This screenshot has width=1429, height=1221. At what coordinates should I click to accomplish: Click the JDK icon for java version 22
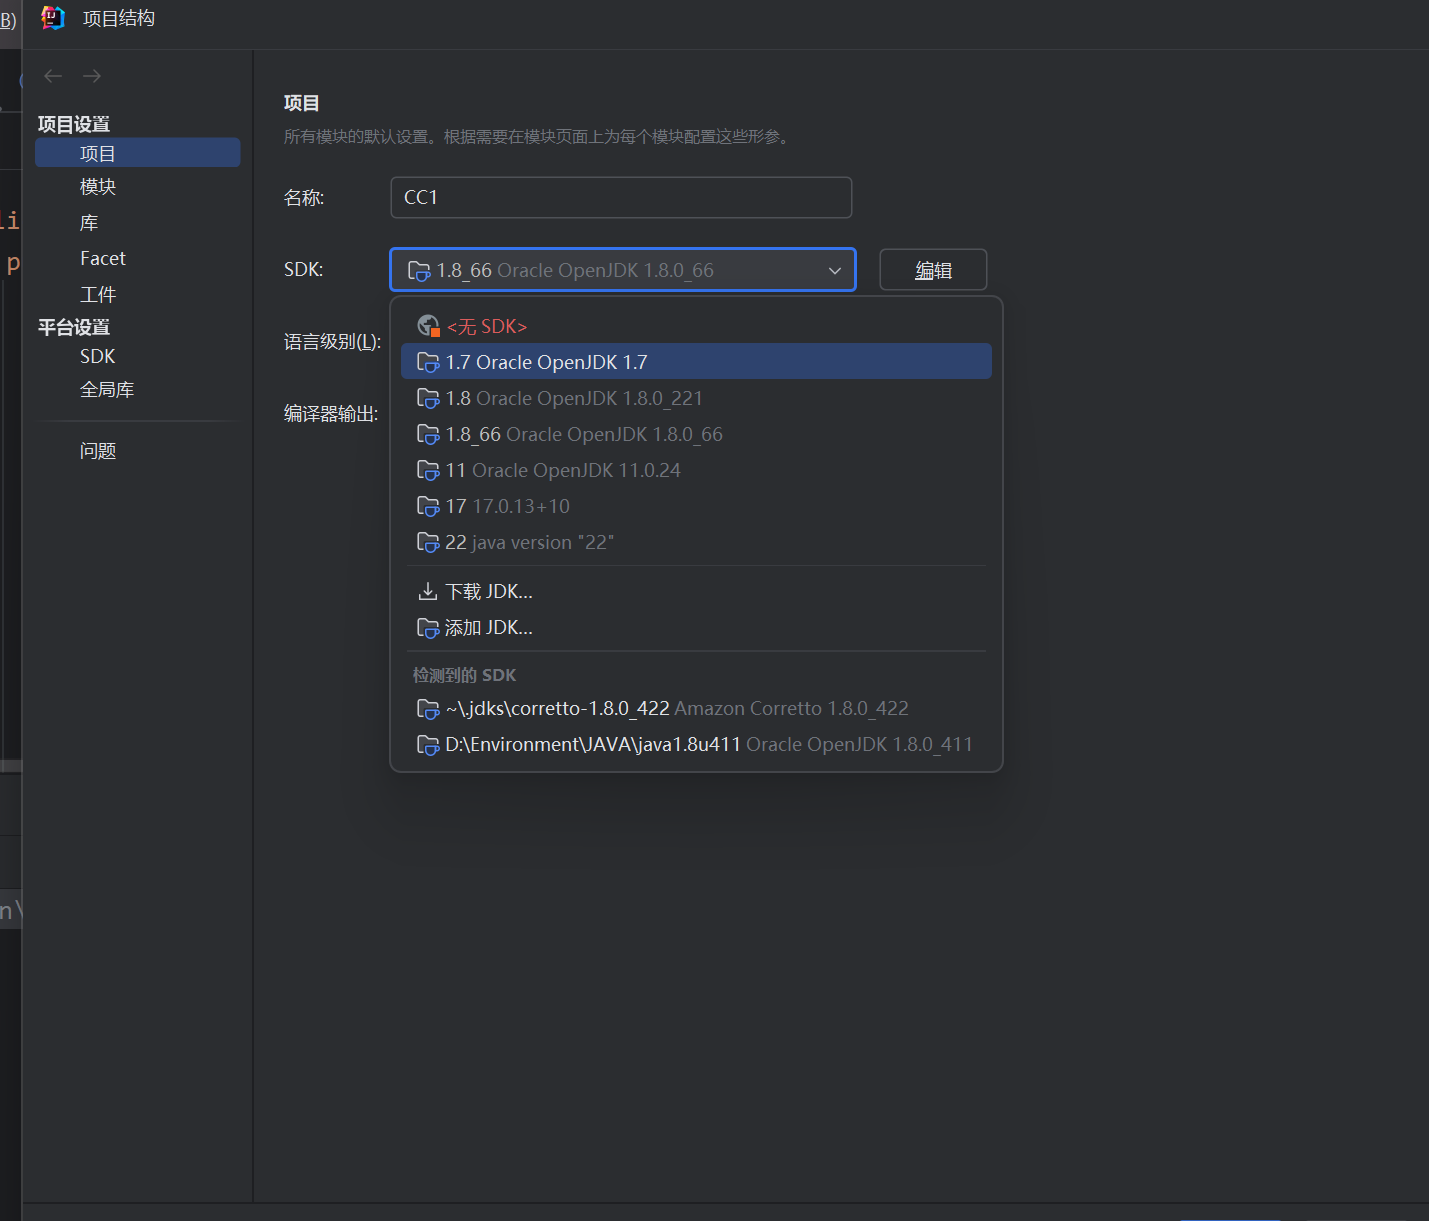pyautogui.click(x=428, y=542)
